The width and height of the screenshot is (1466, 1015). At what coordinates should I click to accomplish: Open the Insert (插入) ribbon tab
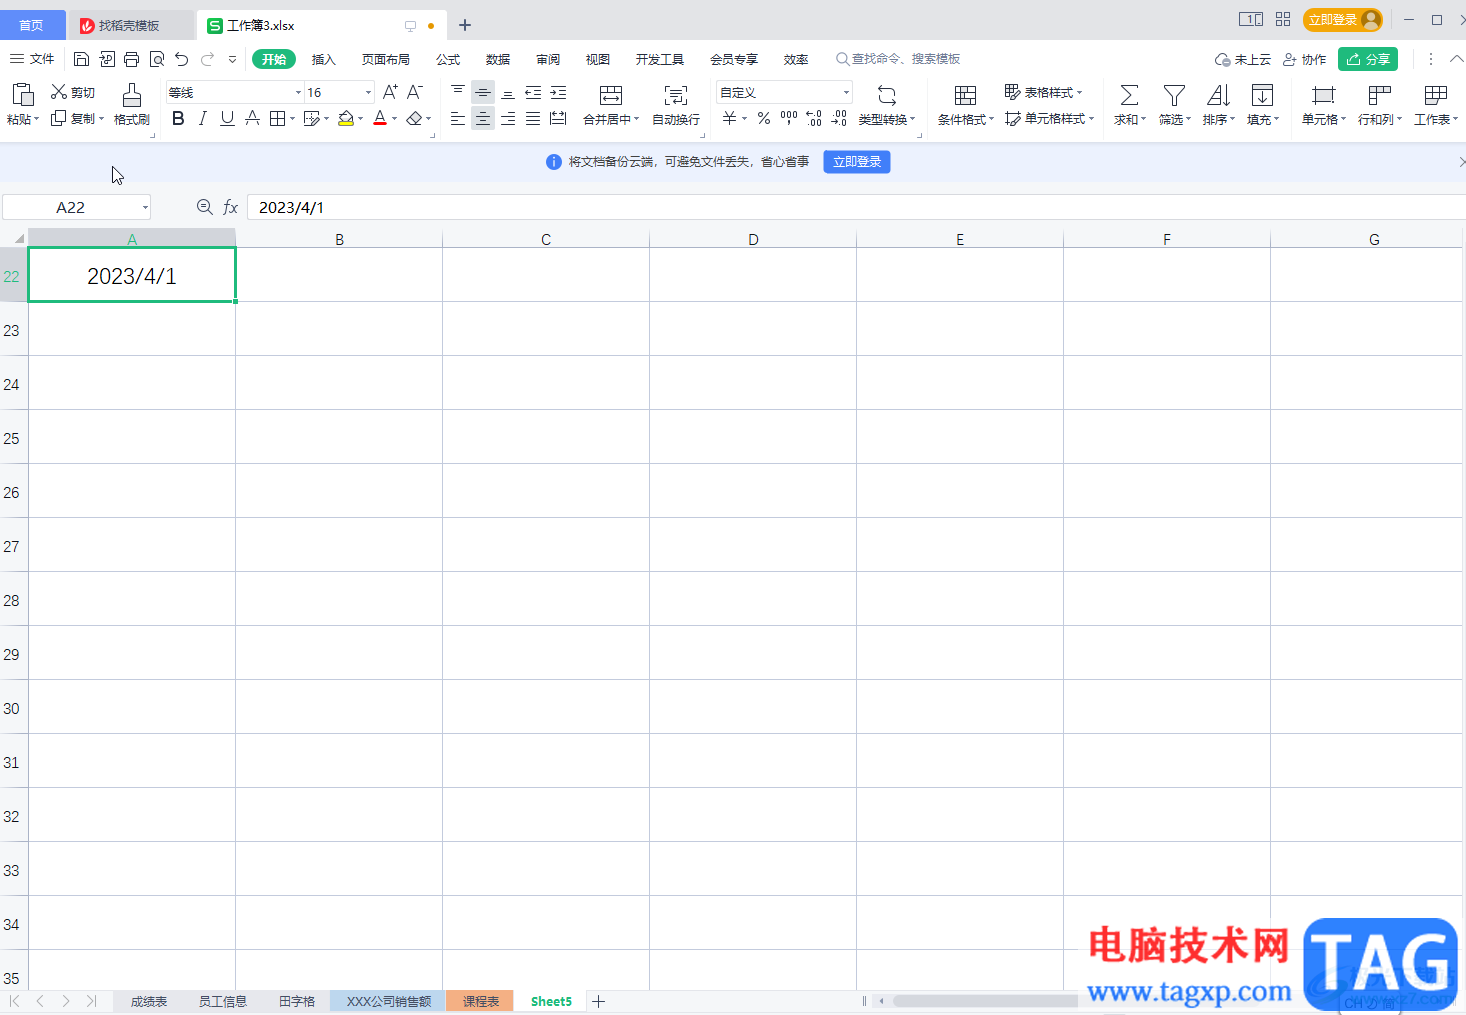(x=323, y=59)
